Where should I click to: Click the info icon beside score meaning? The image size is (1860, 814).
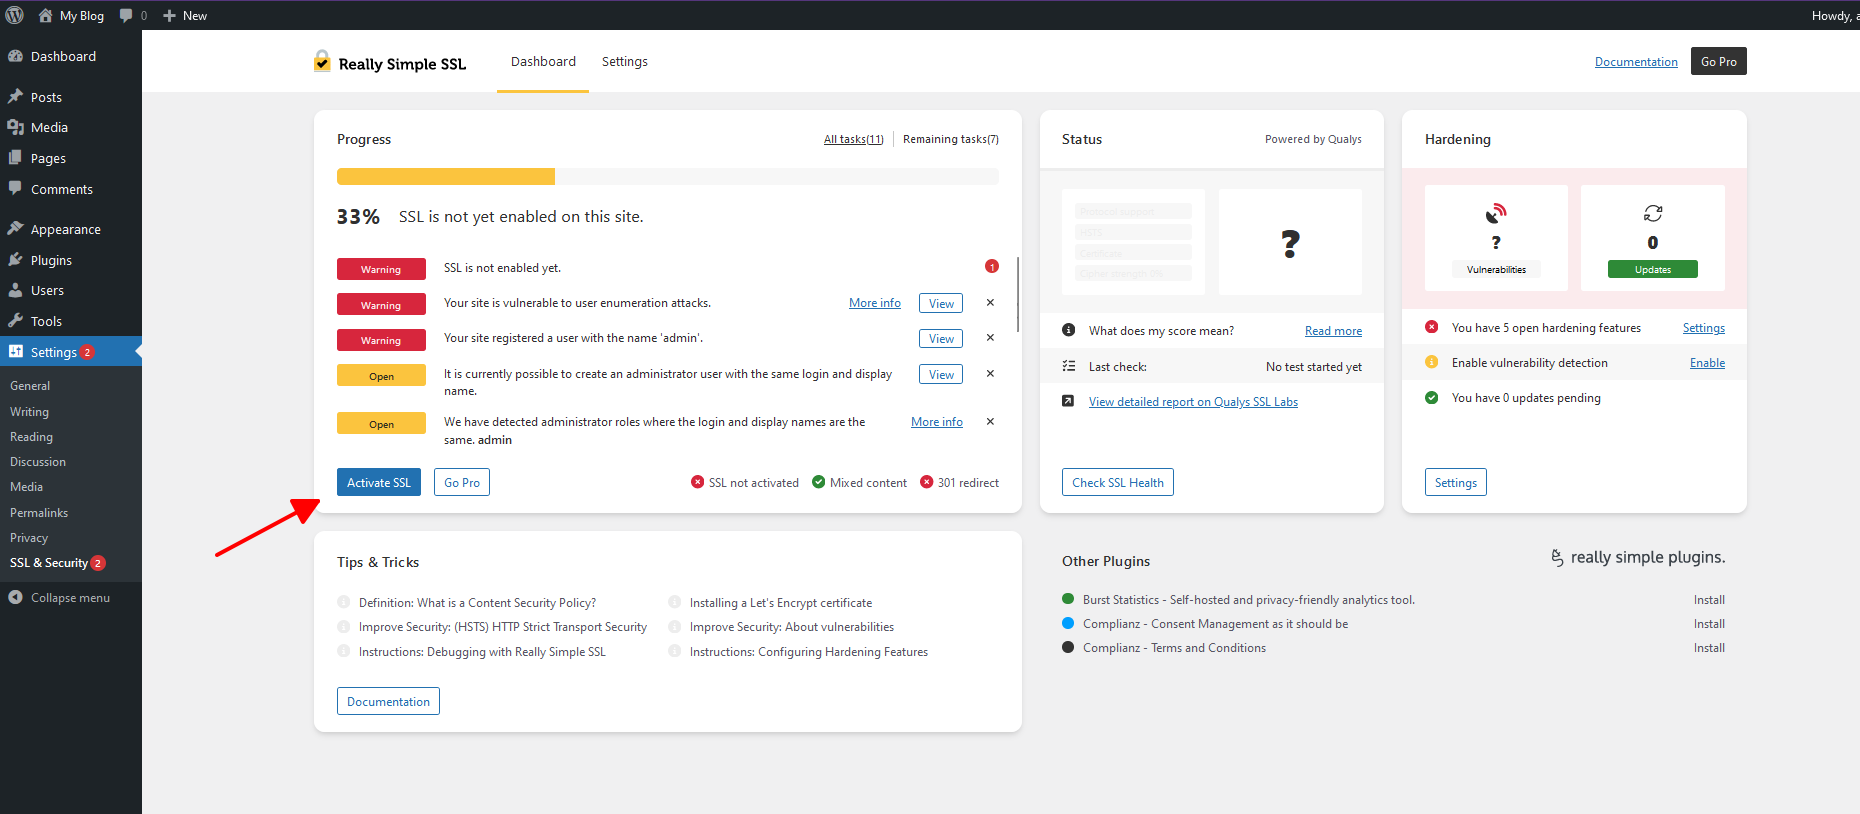(1068, 330)
